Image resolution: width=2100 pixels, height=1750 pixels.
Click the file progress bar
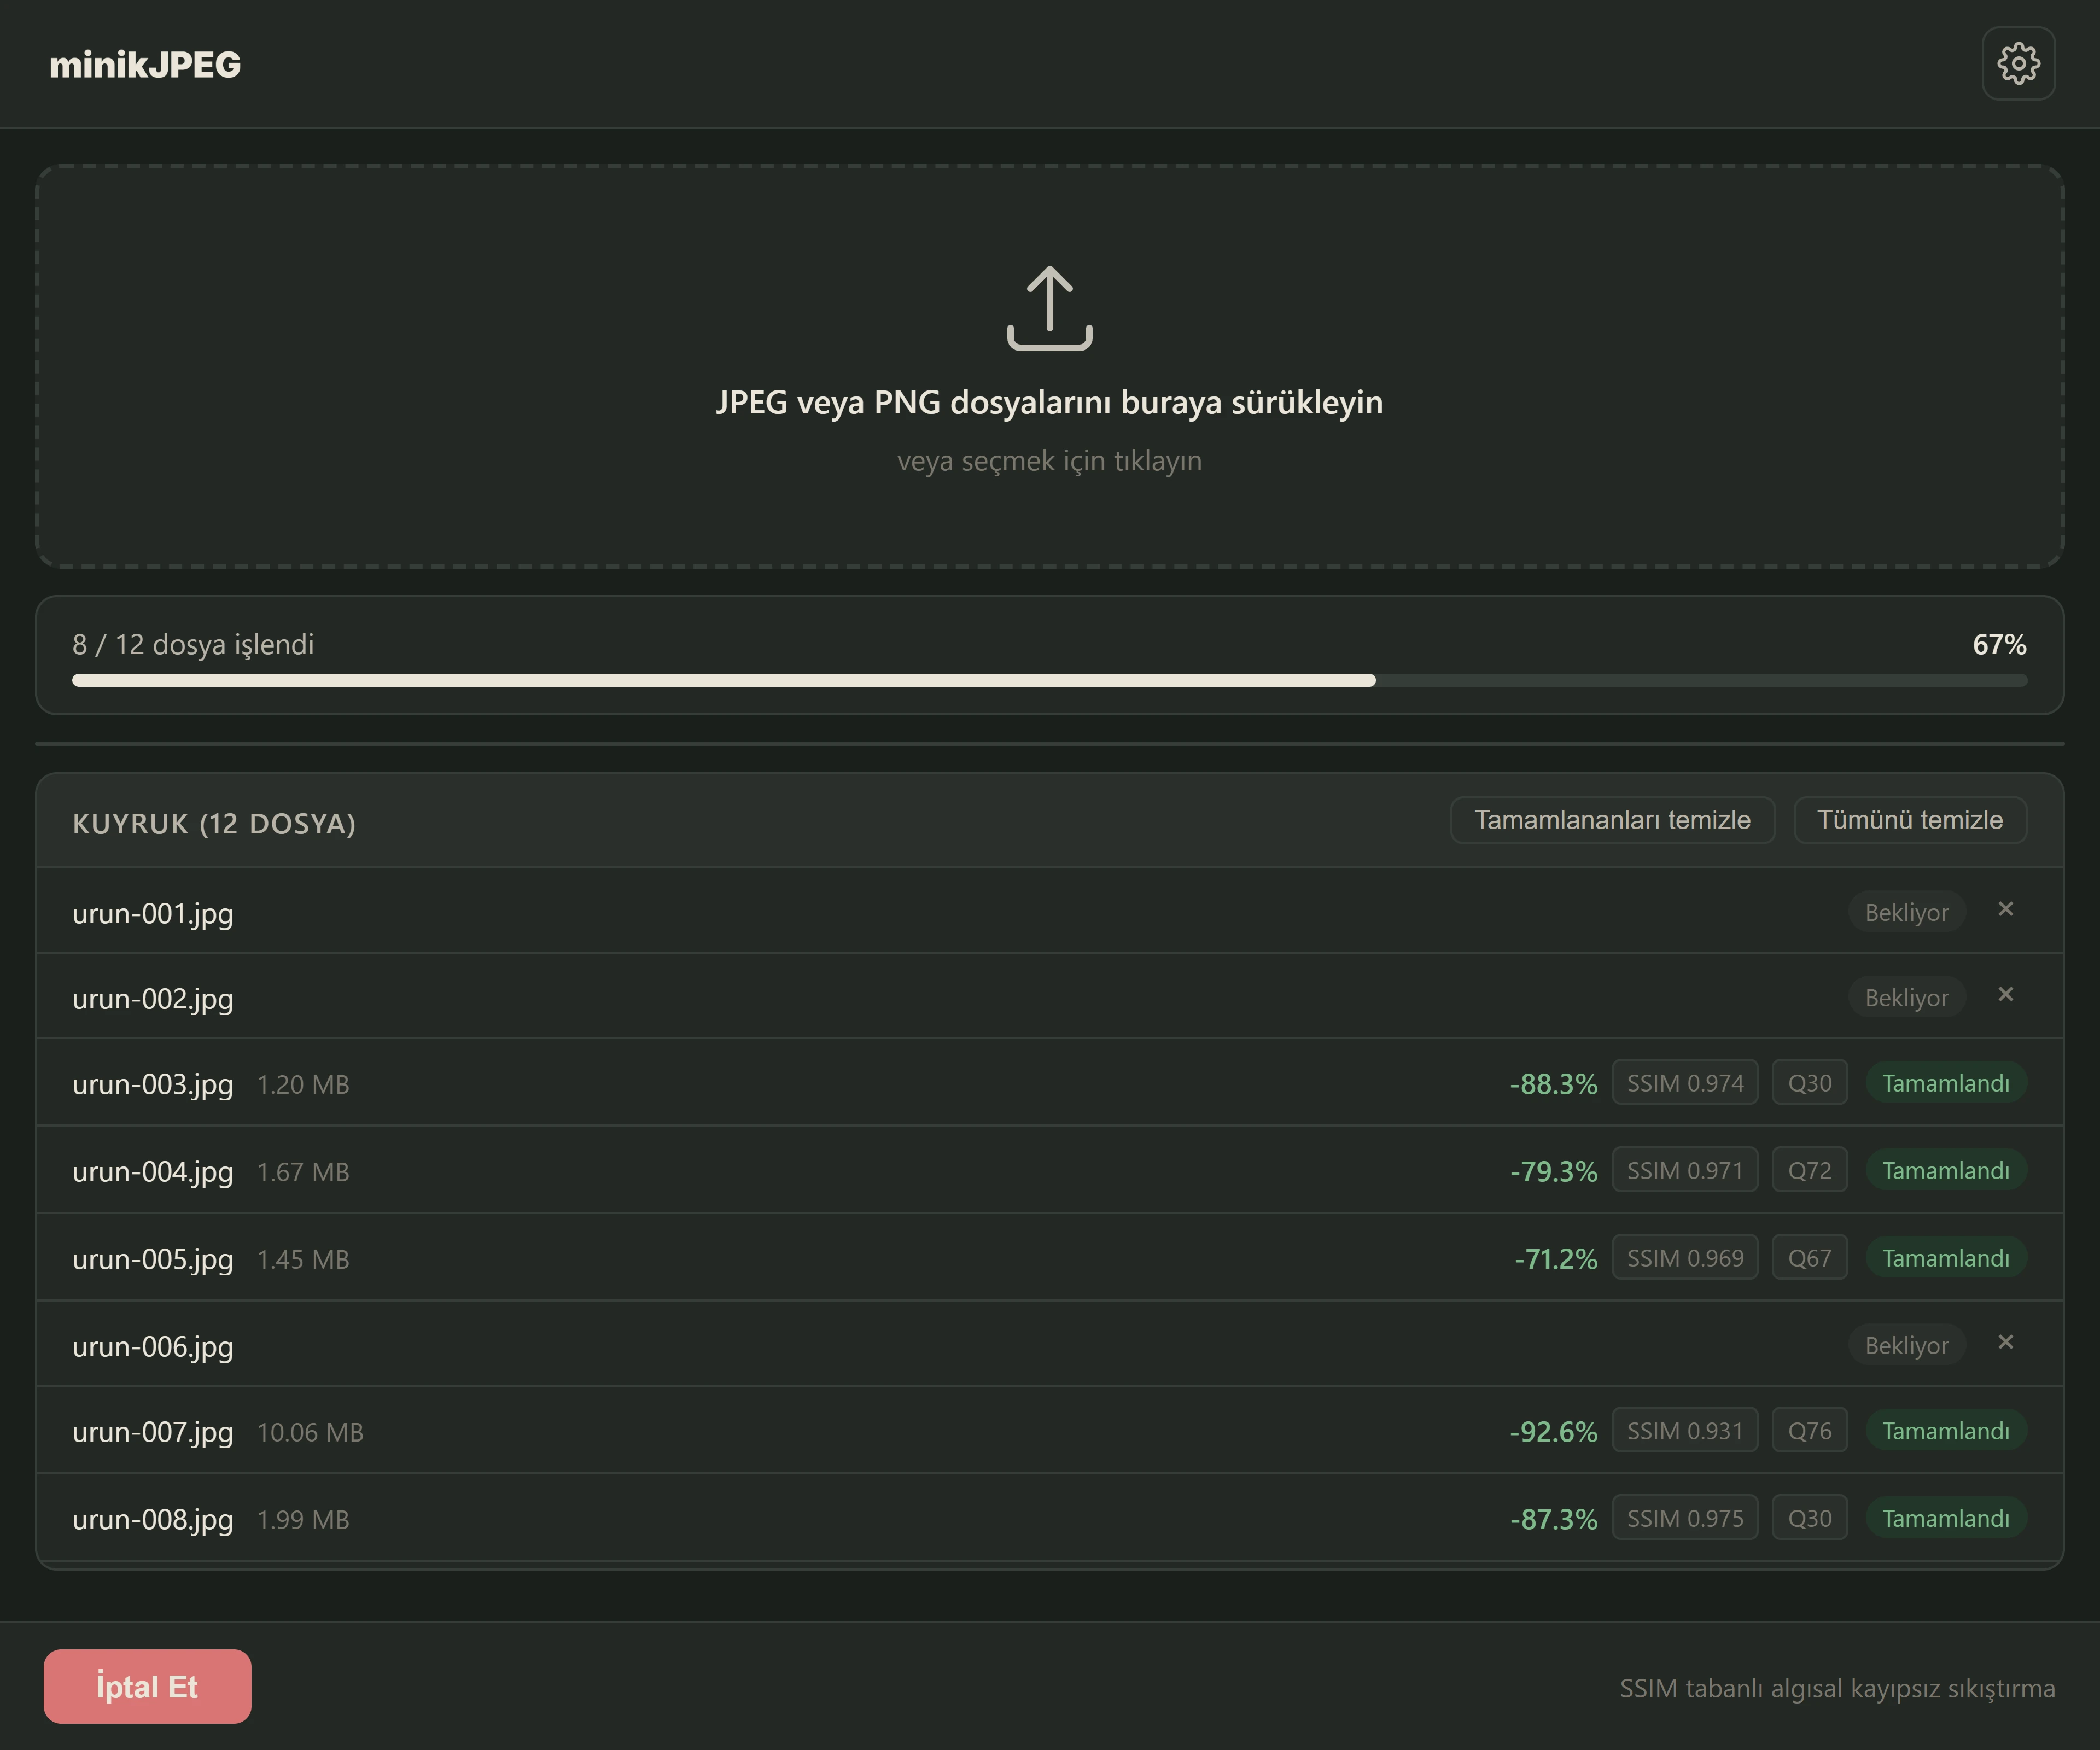point(1049,680)
